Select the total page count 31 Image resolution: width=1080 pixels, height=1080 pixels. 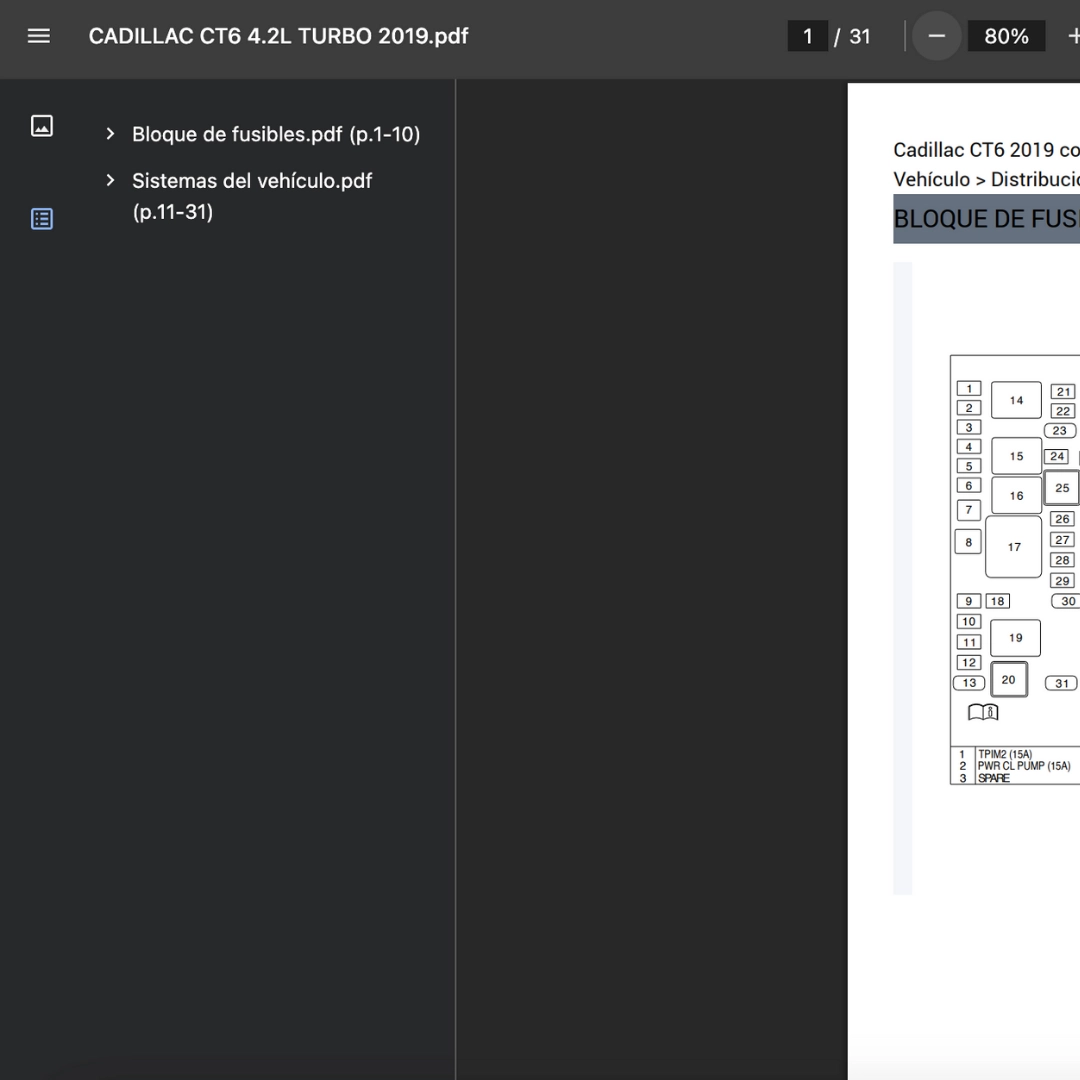coord(860,36)
